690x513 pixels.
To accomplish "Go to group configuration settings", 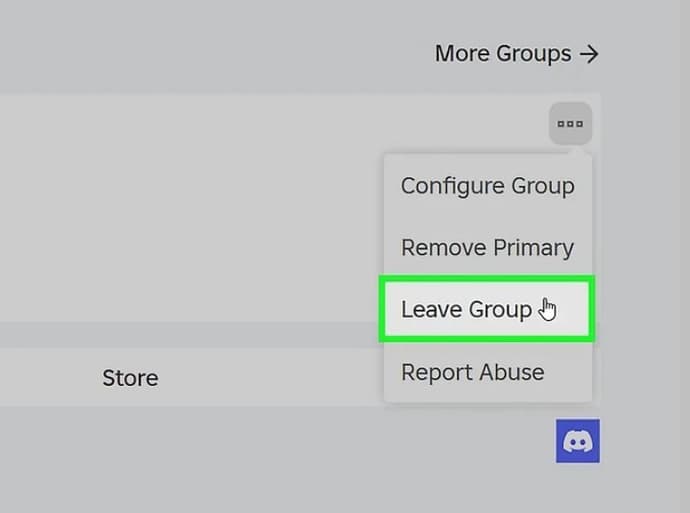I will click(x=487, y=186).
